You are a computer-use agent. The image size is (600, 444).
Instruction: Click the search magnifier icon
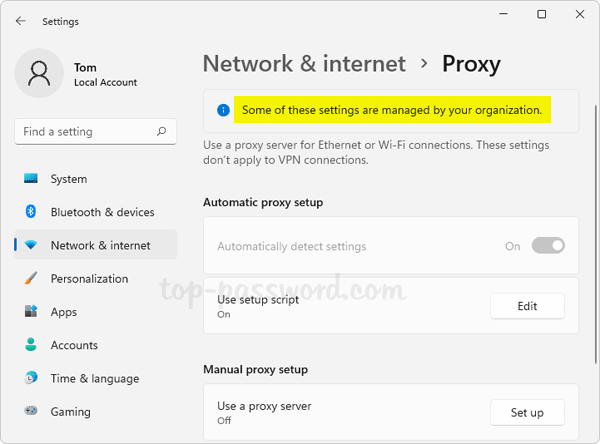point(162,131)
